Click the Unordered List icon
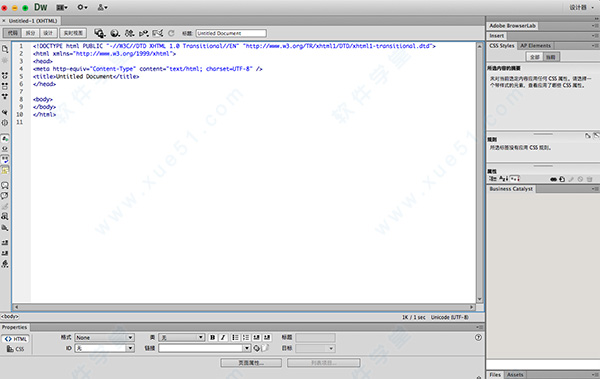The height and width of the screenshot is (379, 600). point(235,338)
